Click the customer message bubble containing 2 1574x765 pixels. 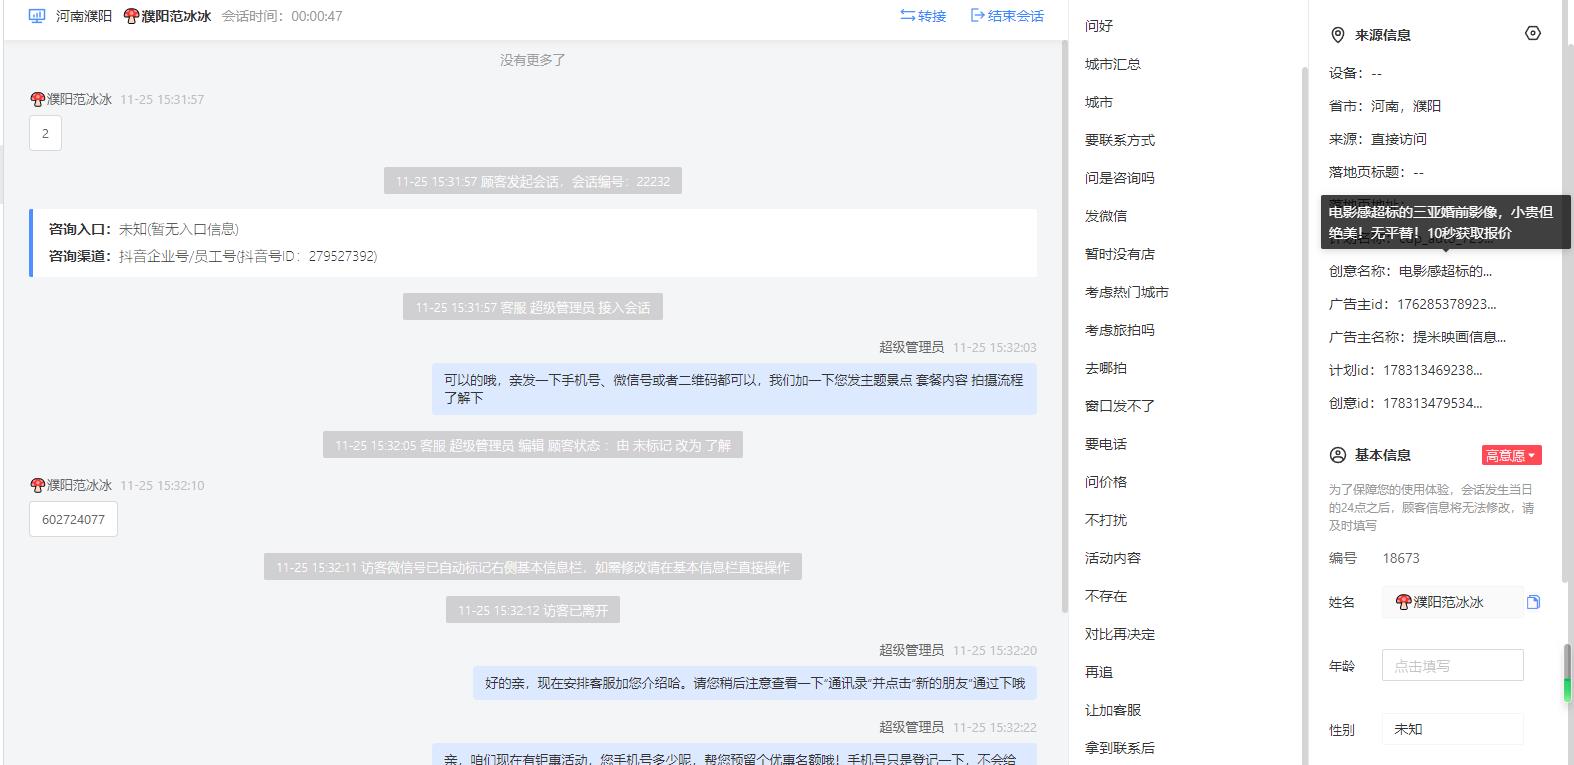pyautogui.click(x=45, y=133)
